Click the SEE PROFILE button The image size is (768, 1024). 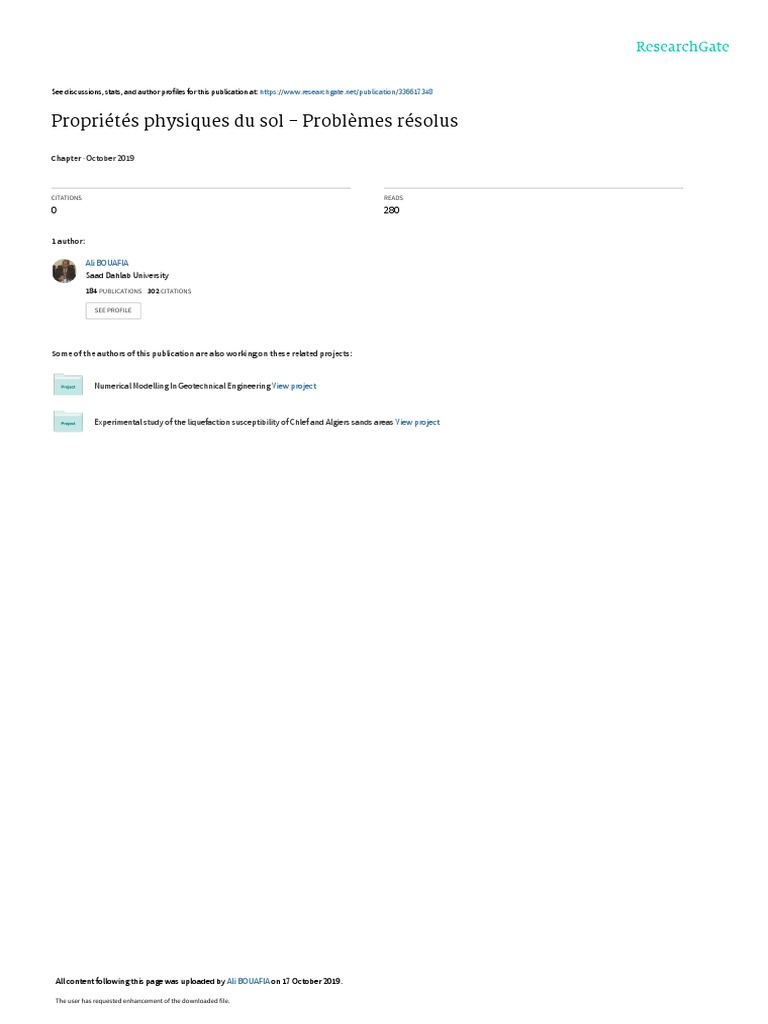pyautogui.click(x=113, y=311)
